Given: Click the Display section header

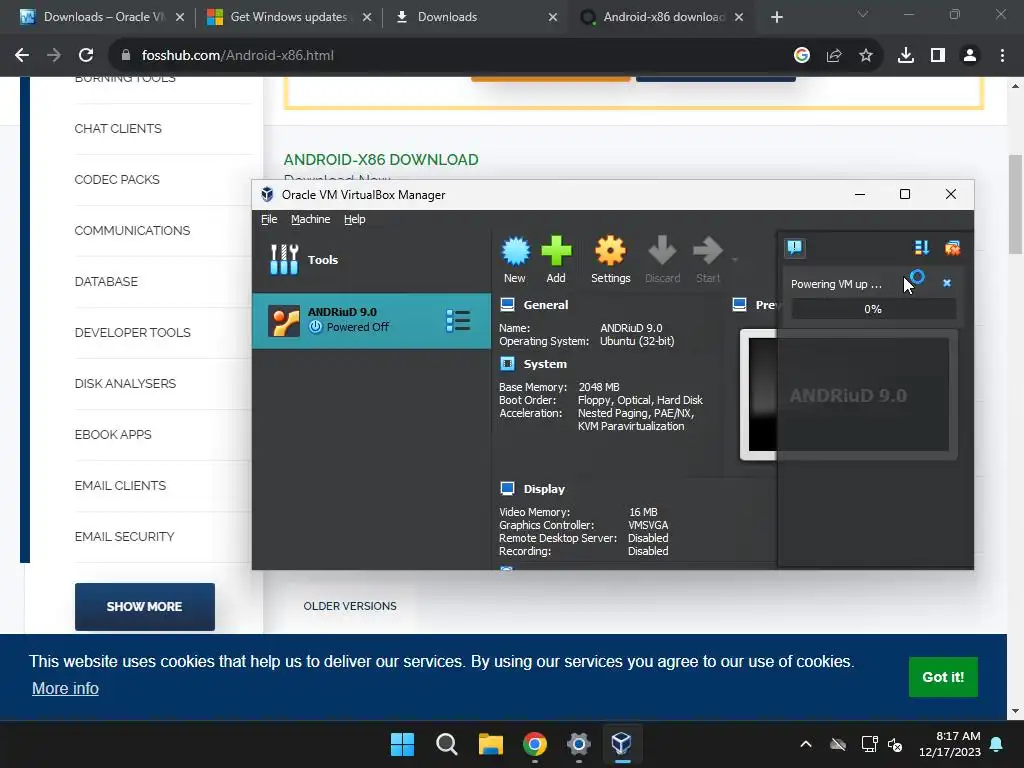Looking at the screenshot, I should 543,489.
